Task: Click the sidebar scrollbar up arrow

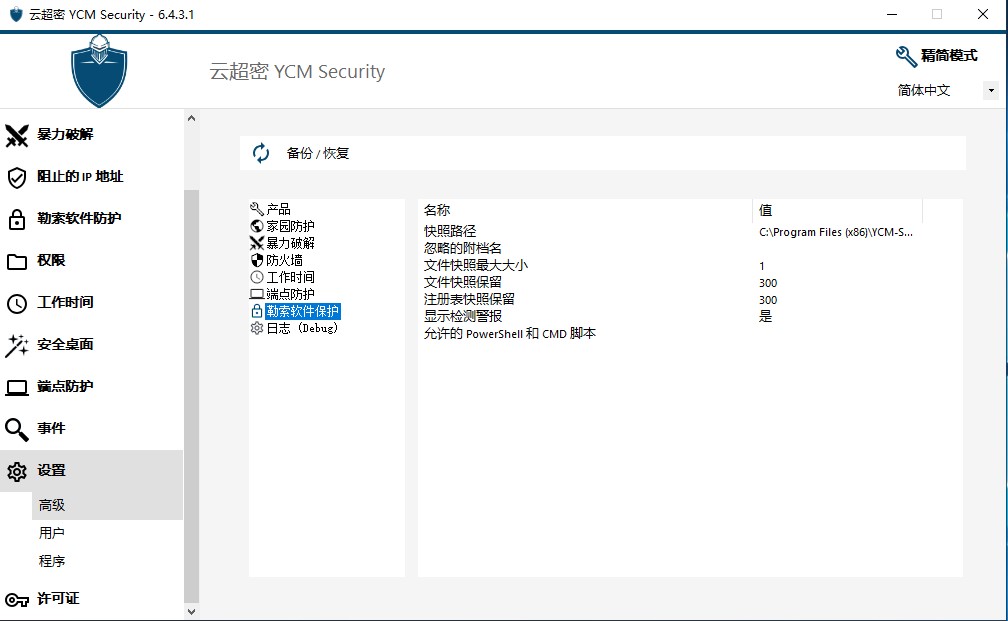Action: 191,118
